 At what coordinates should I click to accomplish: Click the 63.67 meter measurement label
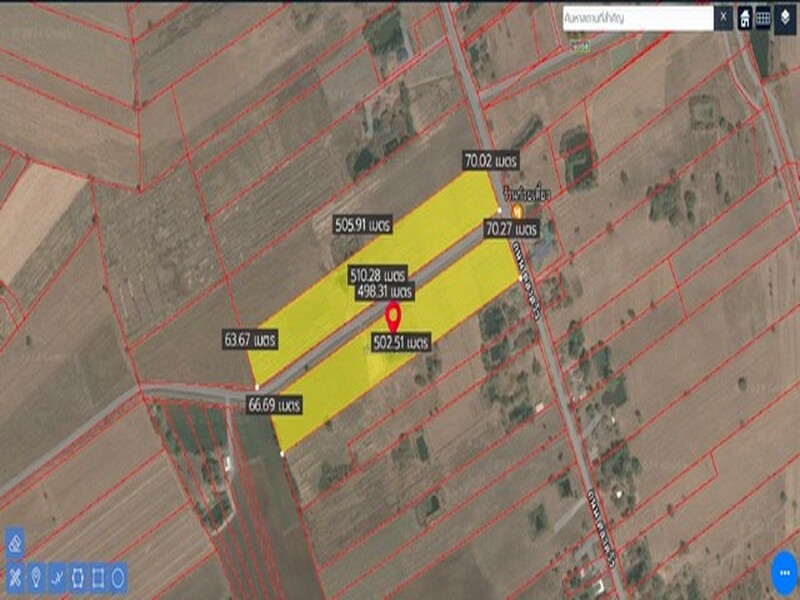click(250, 340)
